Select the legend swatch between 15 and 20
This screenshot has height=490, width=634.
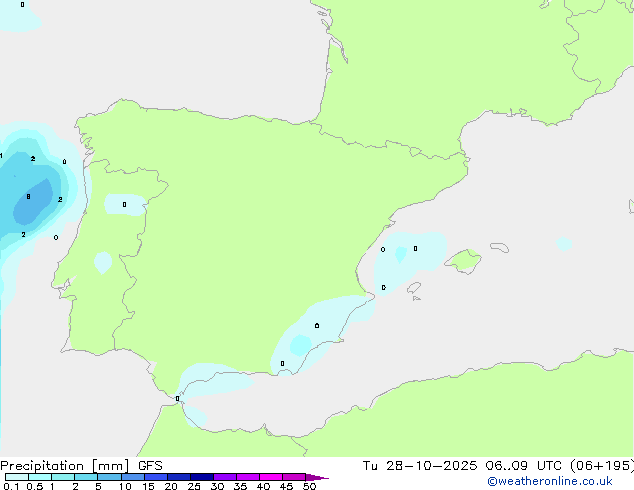tap(156, 477)
